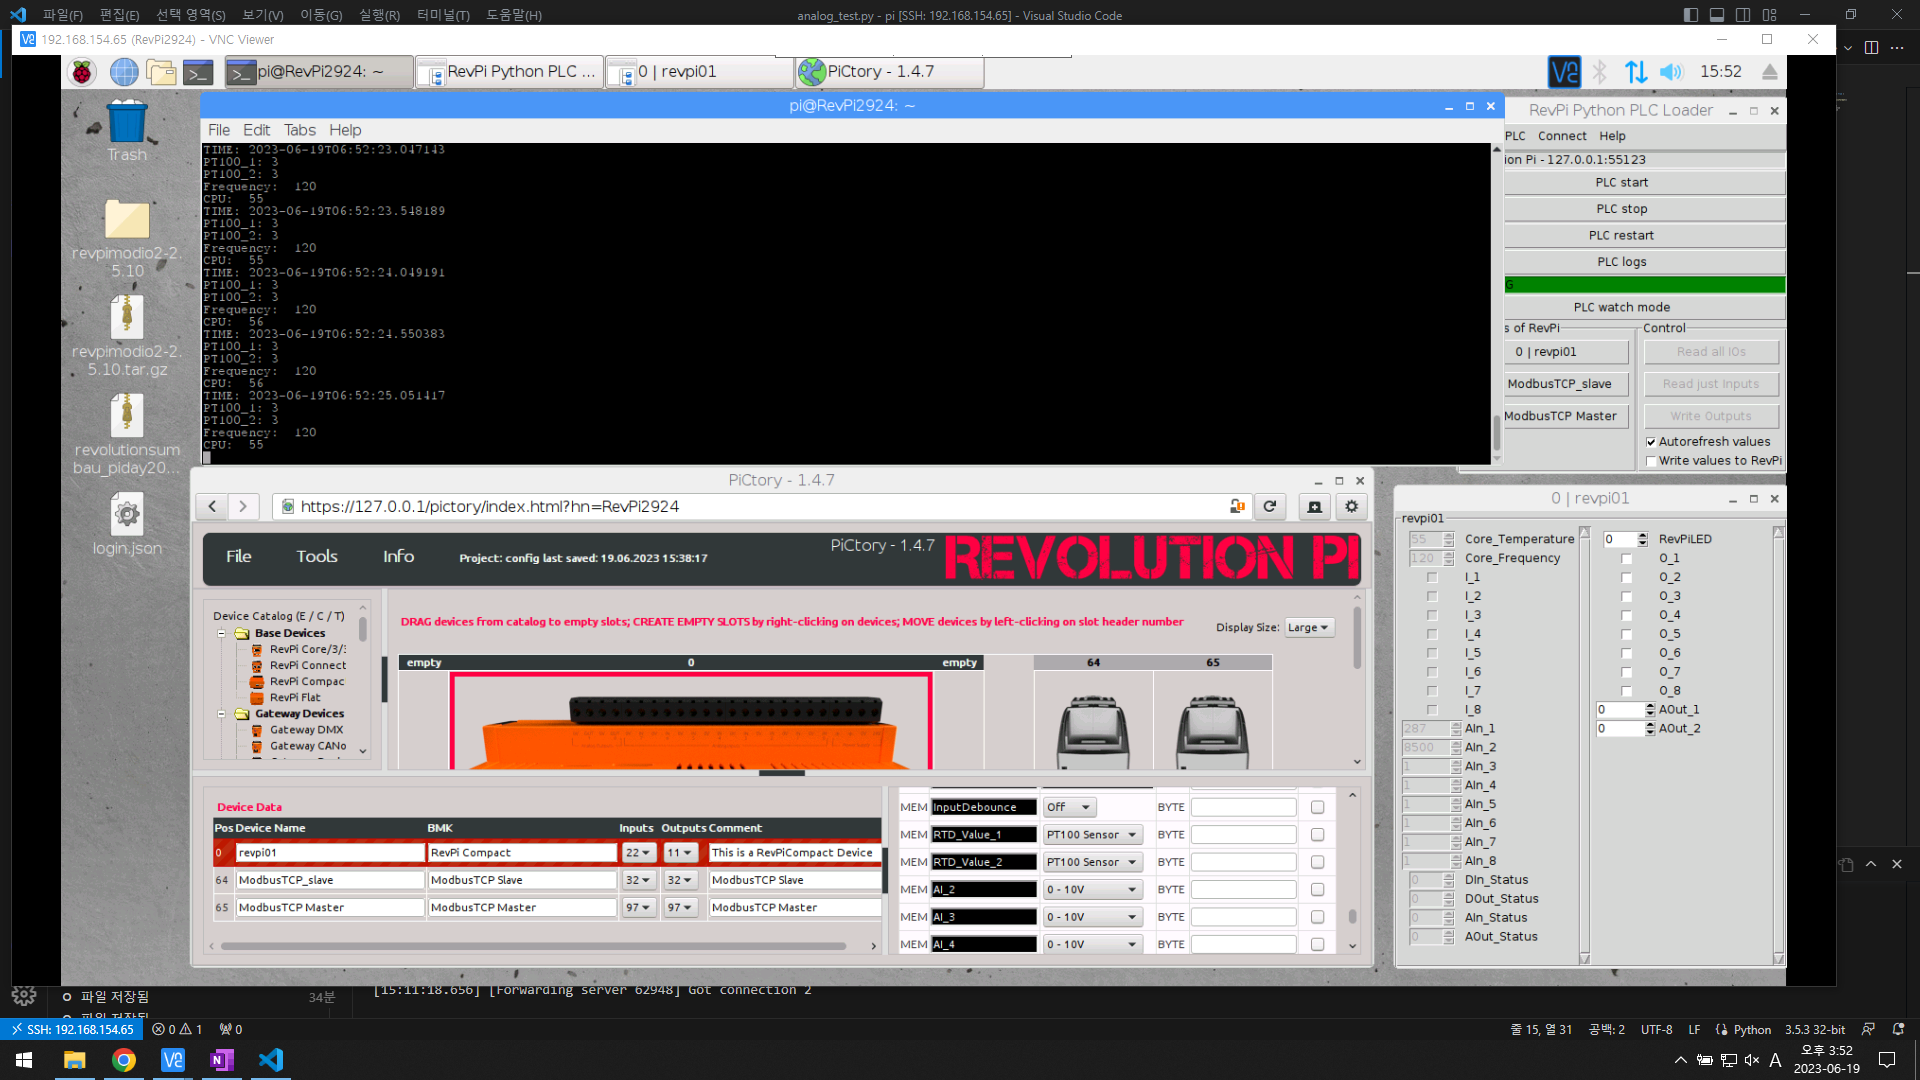Go forward in PiCtory browser
Viewport: 1920px width, 1080px height.
(x=243, y=506)
